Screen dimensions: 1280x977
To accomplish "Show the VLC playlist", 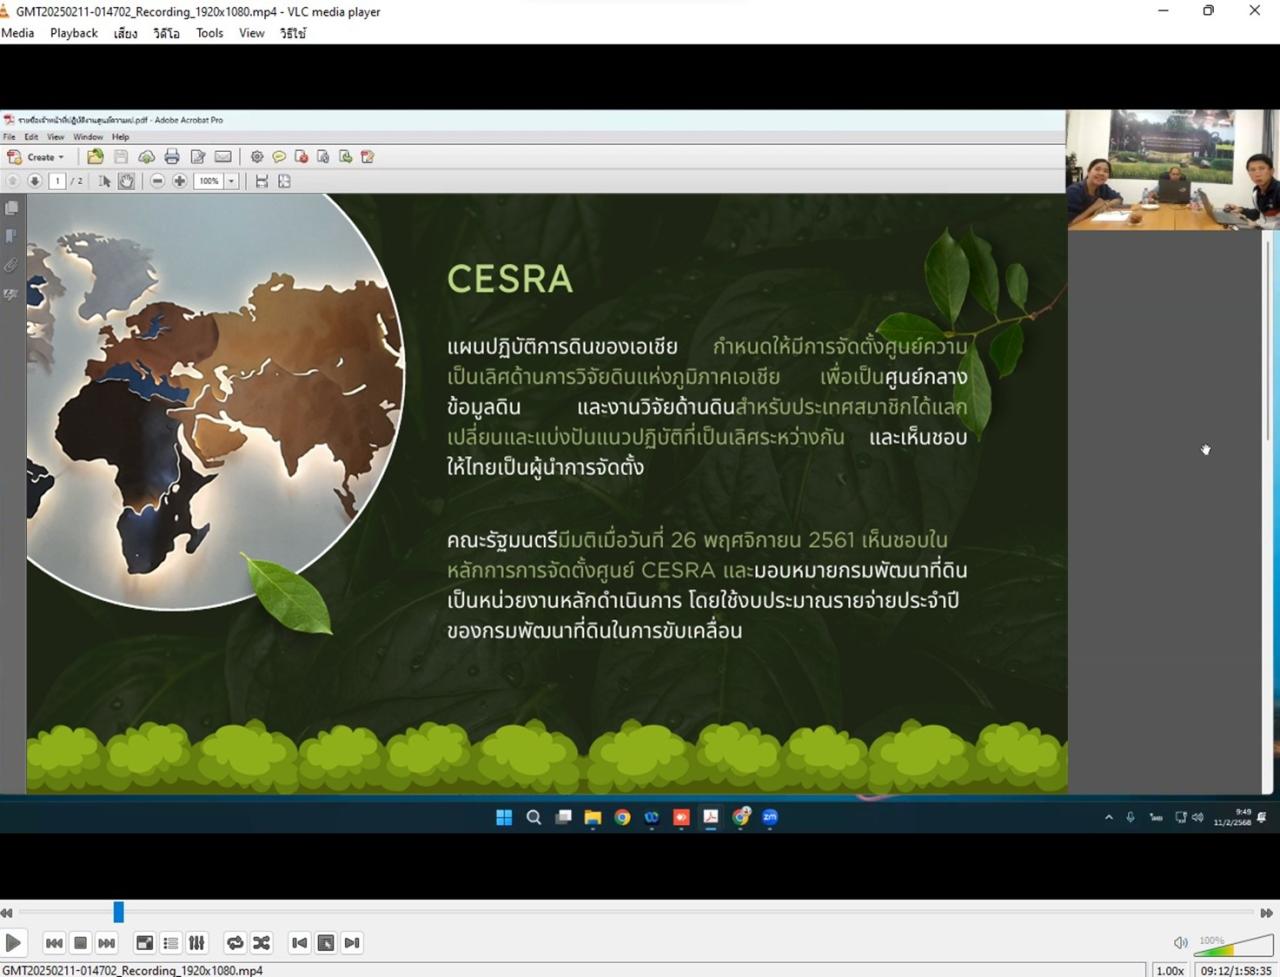I will [171, 942].
